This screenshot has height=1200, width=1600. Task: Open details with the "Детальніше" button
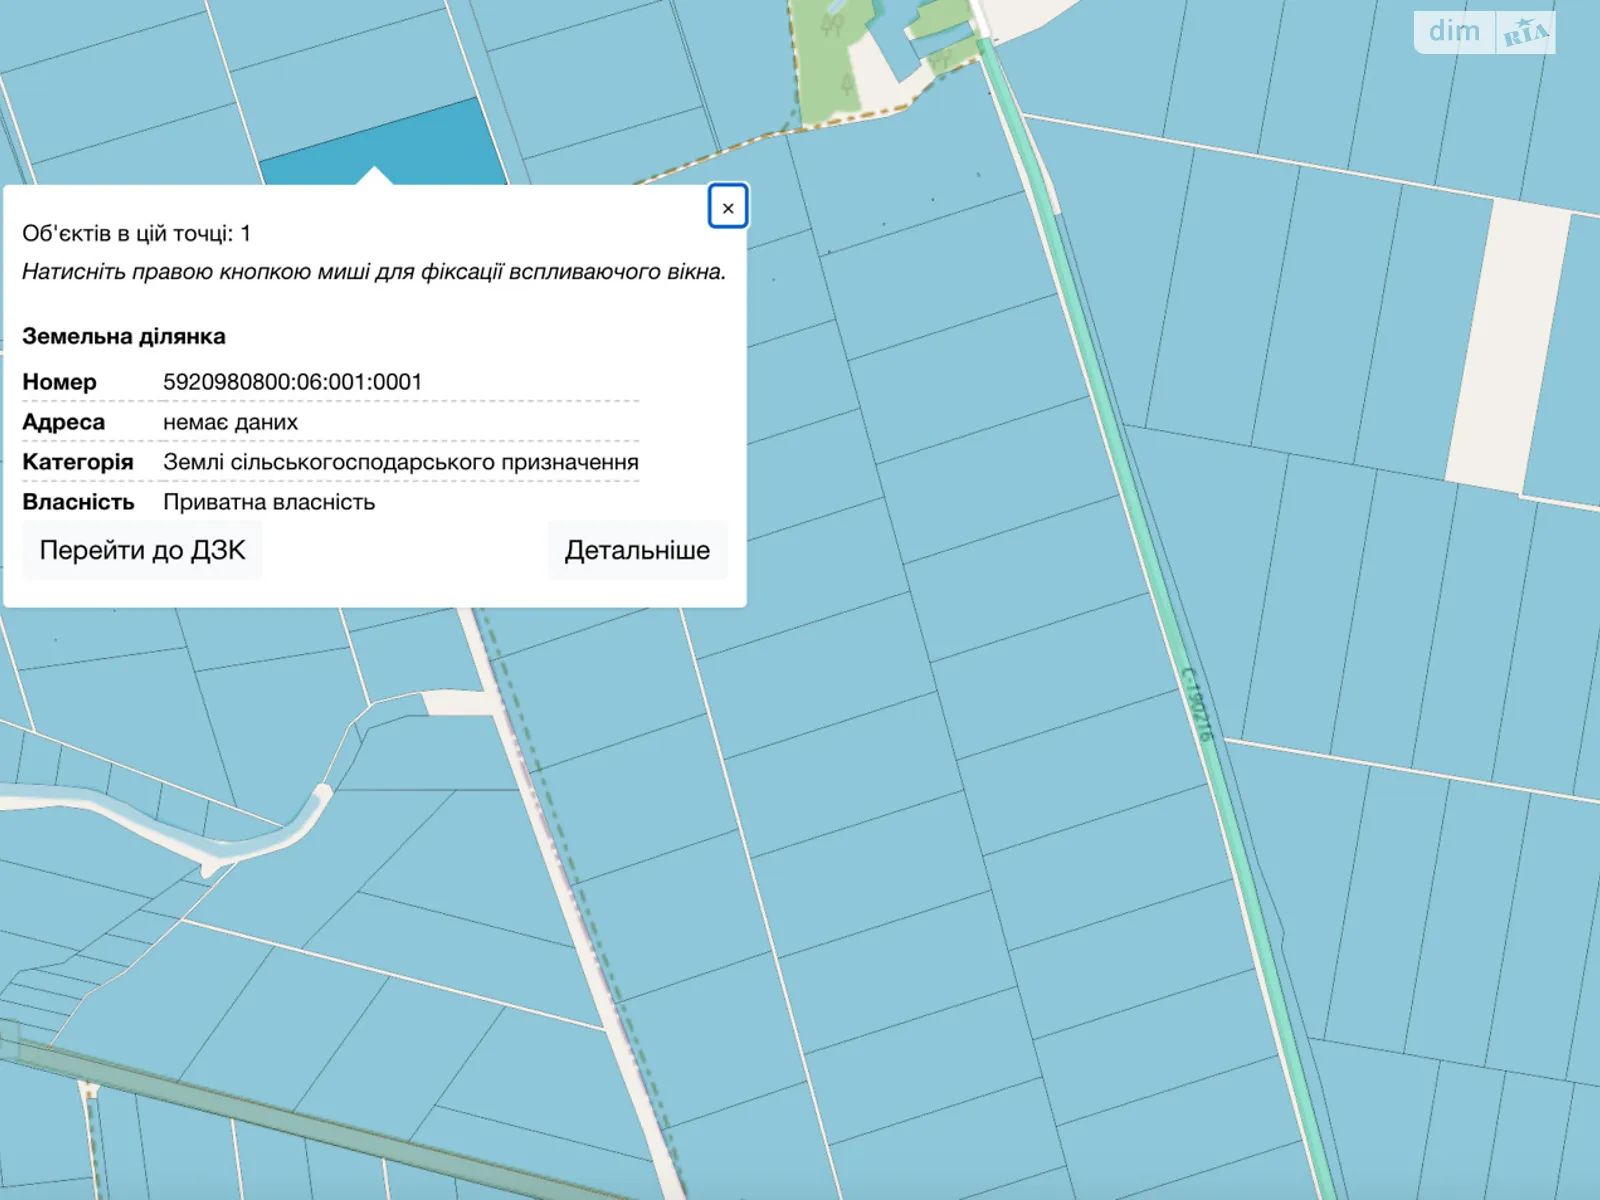(637, 550)
